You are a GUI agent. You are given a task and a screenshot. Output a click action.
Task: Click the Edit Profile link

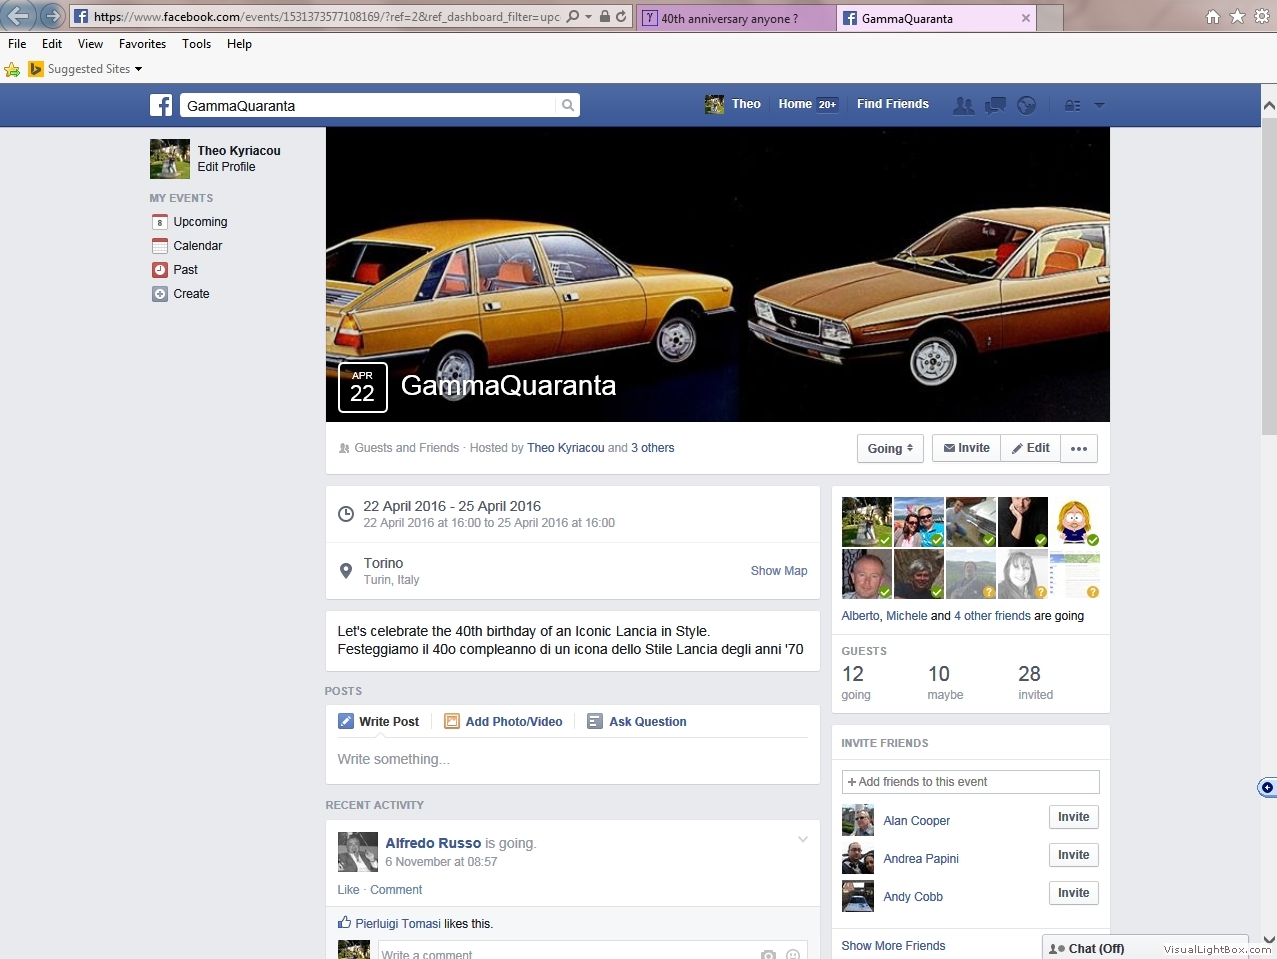click(x=226, y=167)
